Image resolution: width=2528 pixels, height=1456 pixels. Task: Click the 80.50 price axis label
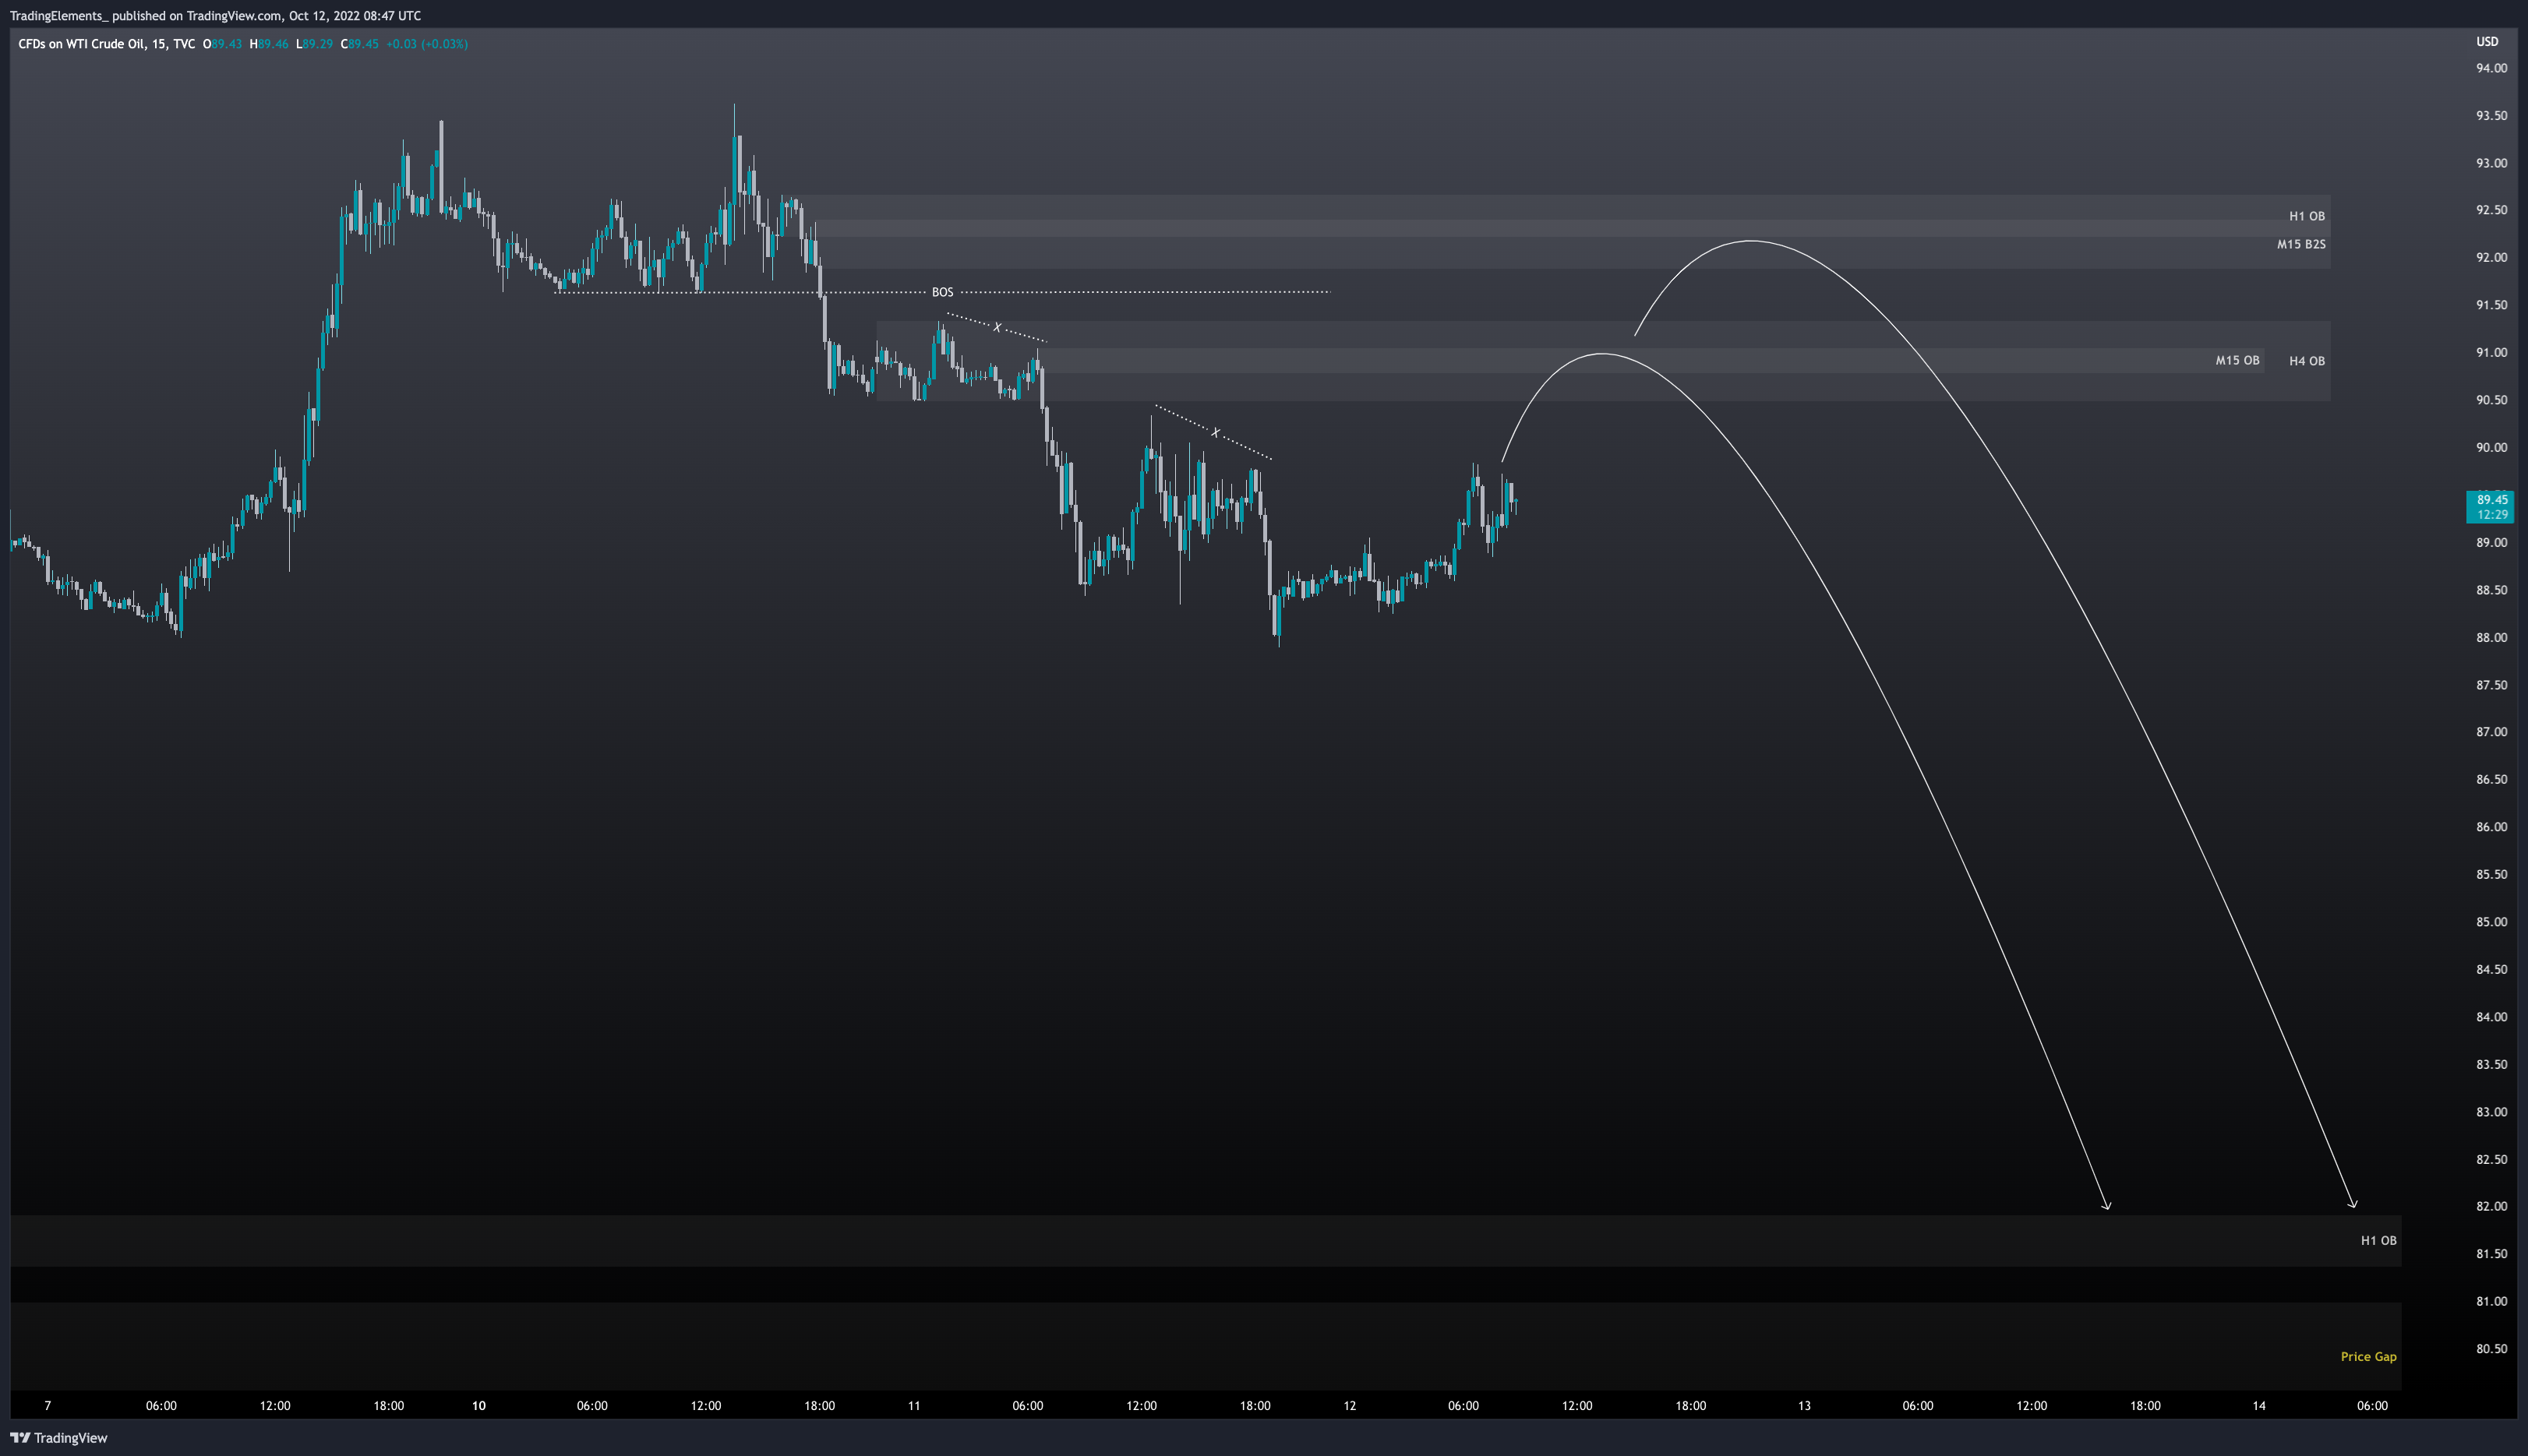pos(2491,1349)
